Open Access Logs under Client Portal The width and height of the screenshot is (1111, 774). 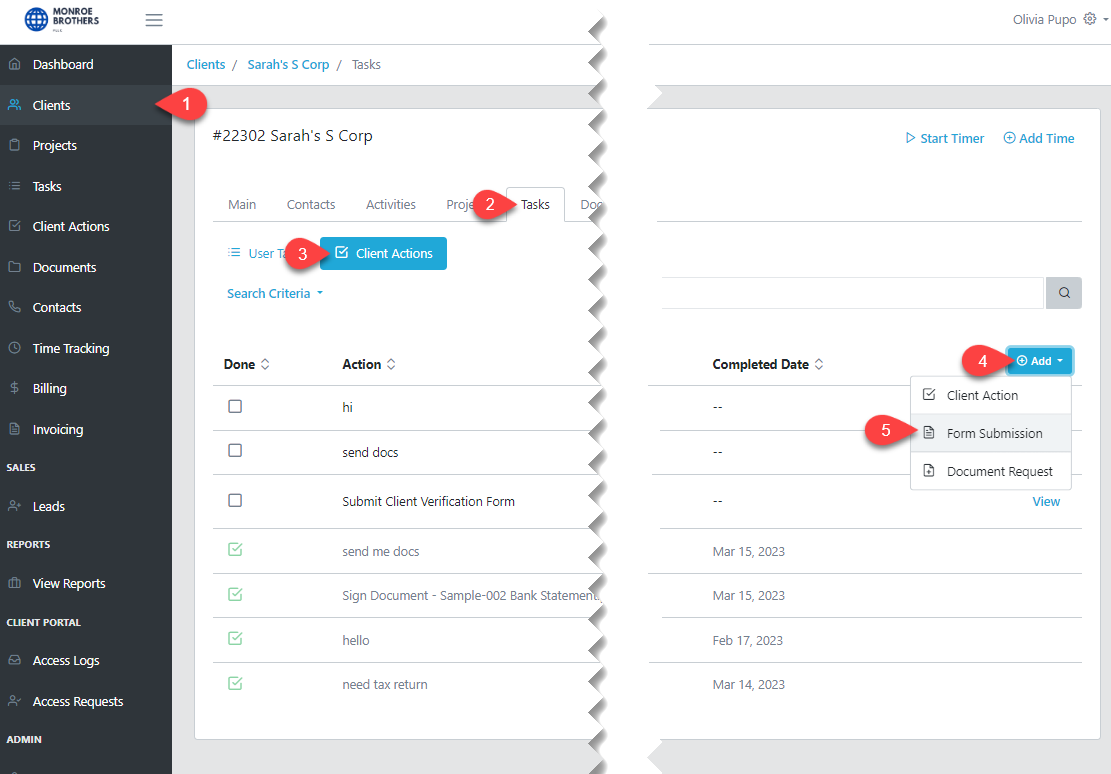point(66,660)
